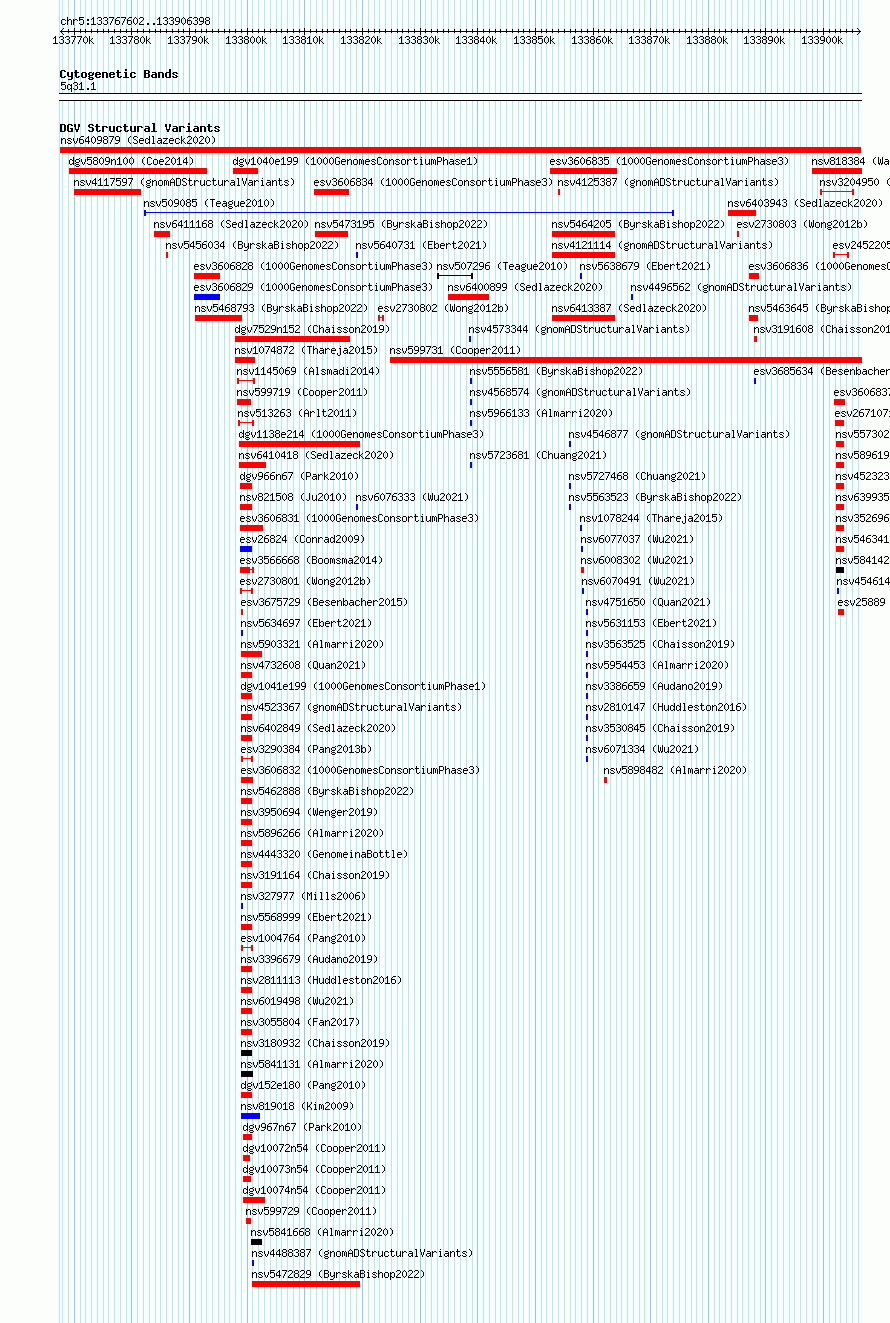Click nsv4488387 gnomAD variant label
Viewport: 890px width, 1323px height.
362,1253
